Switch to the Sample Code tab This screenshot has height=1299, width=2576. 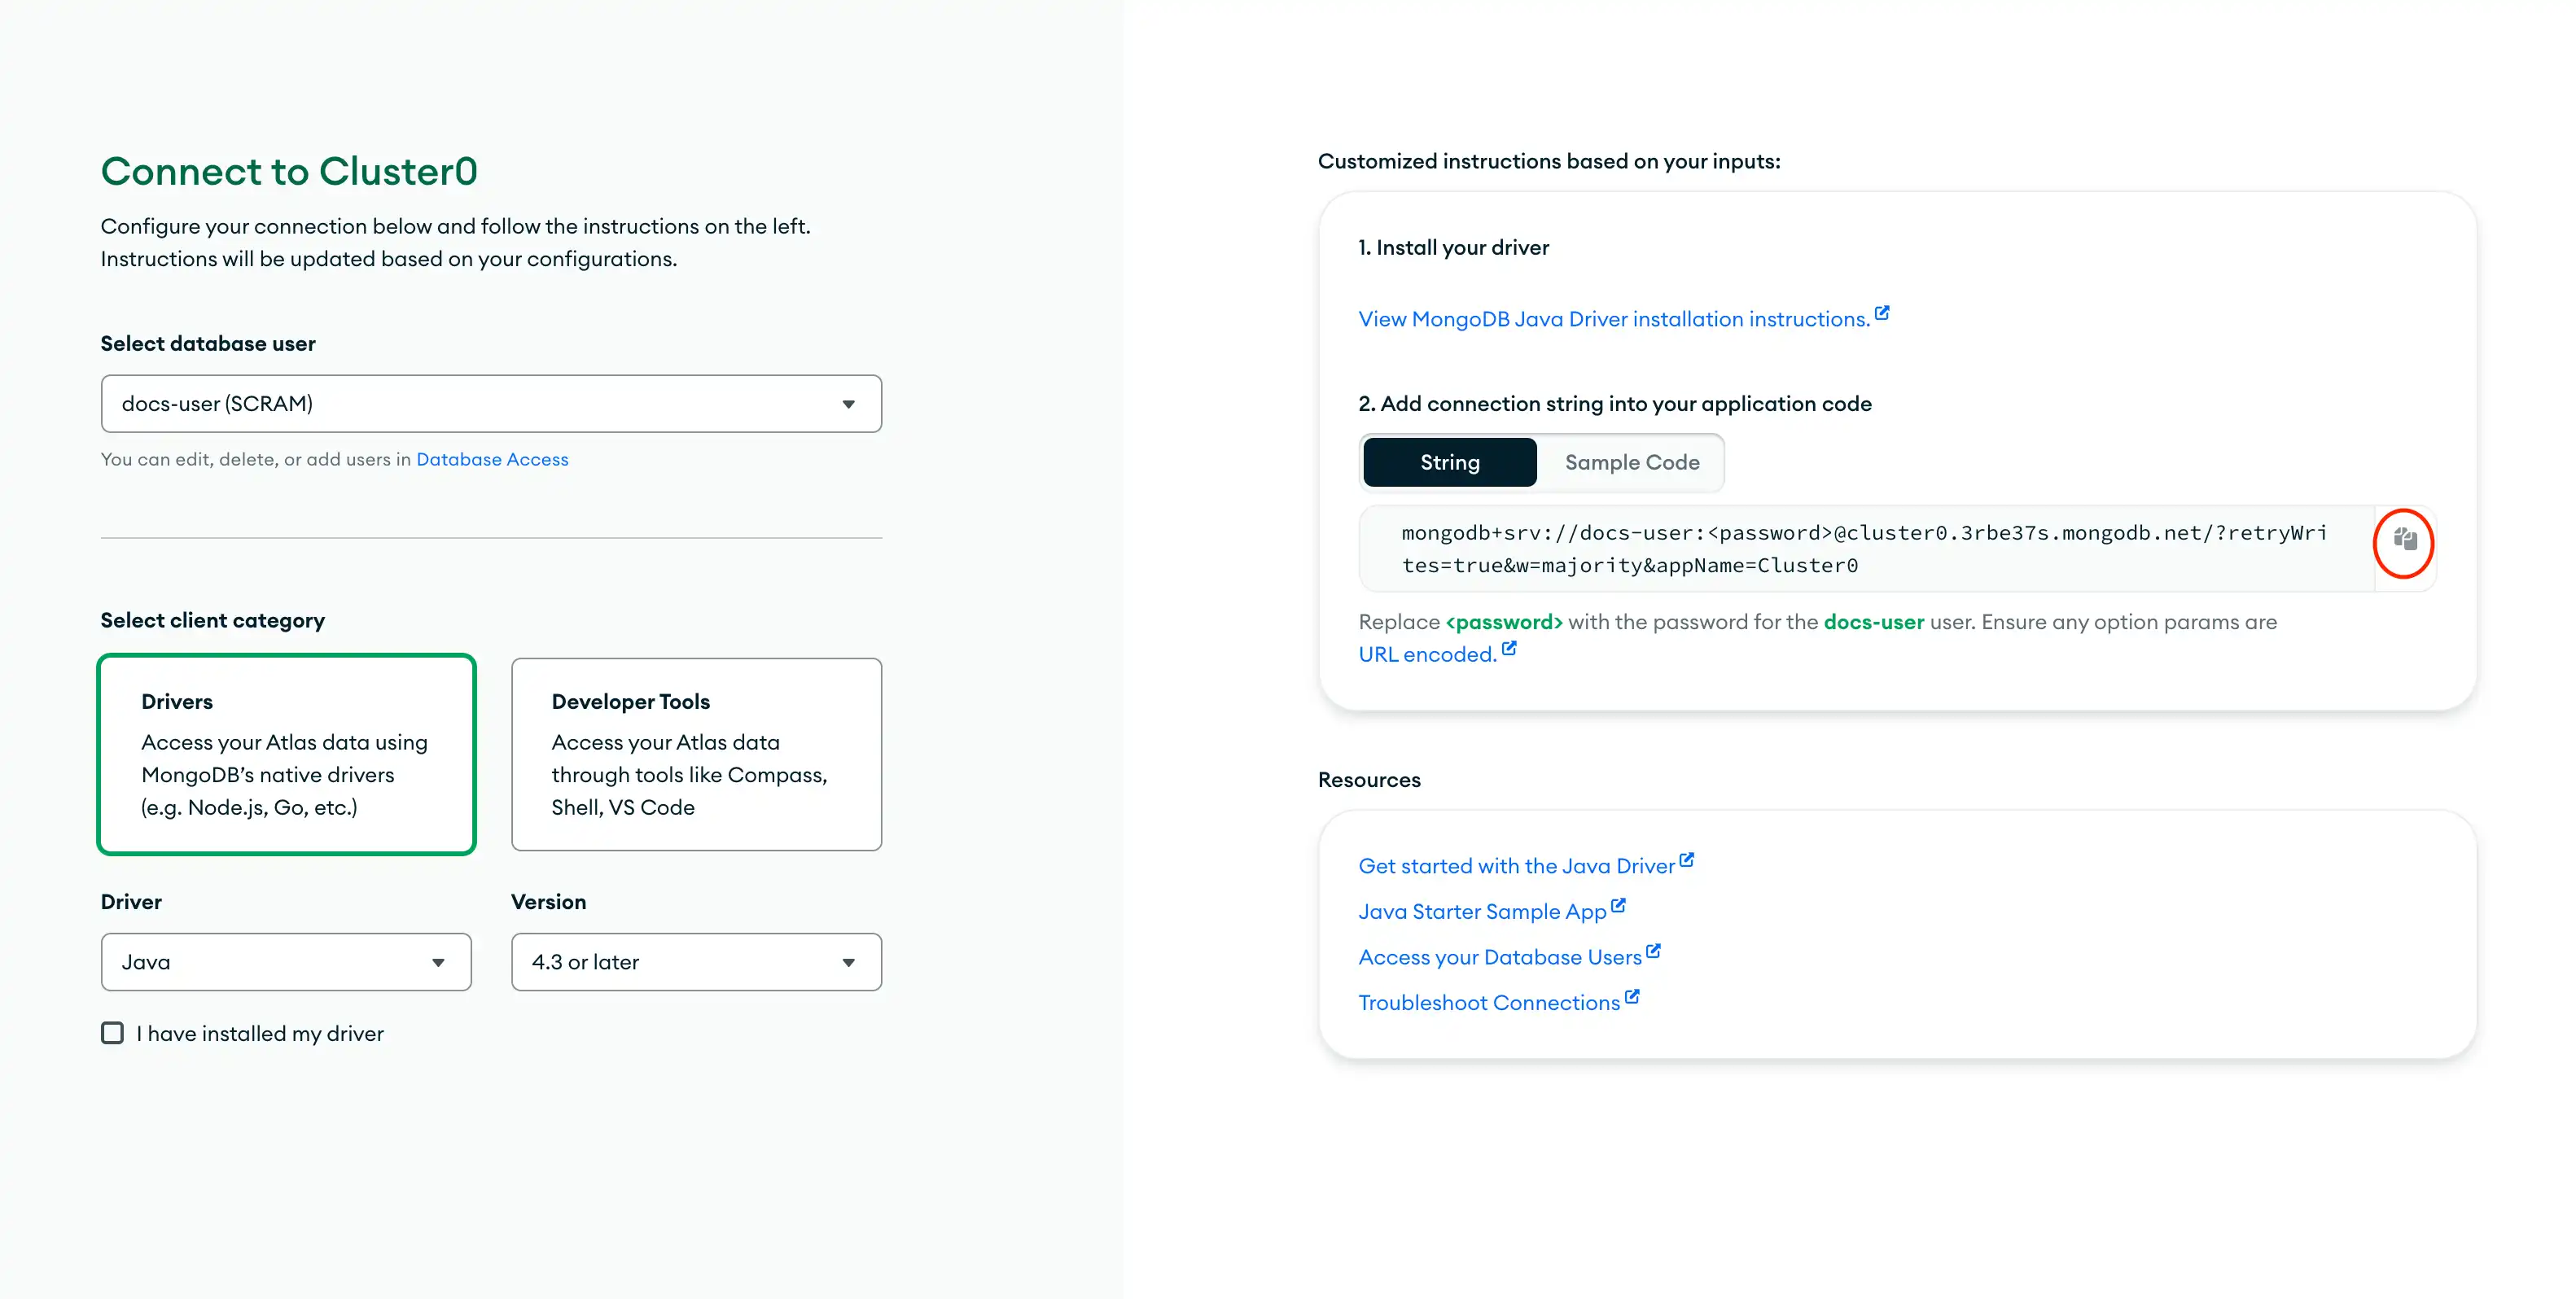pyautogui.click(x=1632, y=461)
